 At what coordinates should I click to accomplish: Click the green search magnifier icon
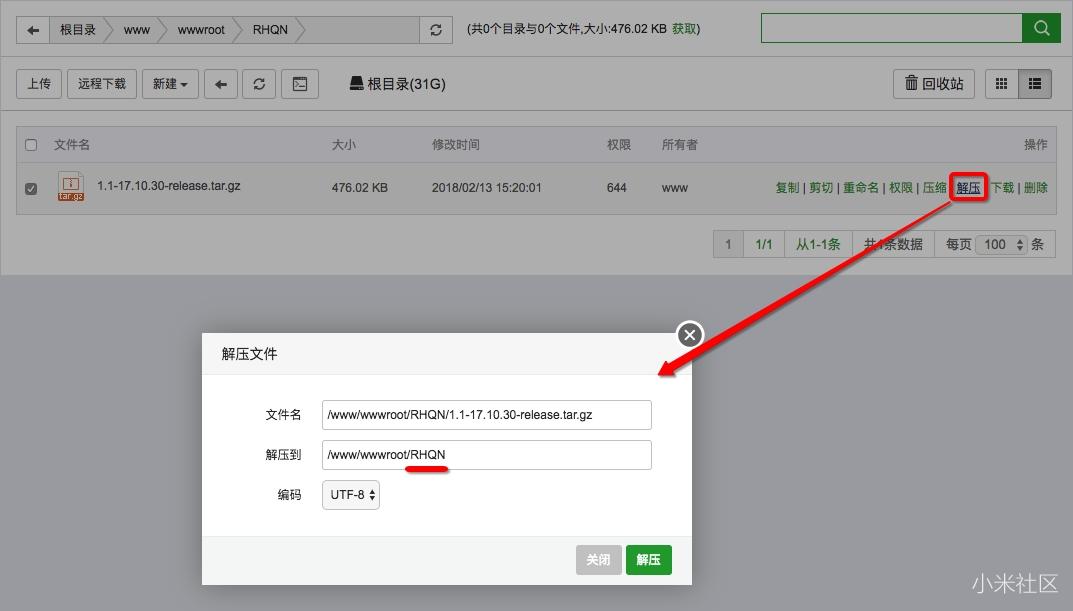(1041, 29)
